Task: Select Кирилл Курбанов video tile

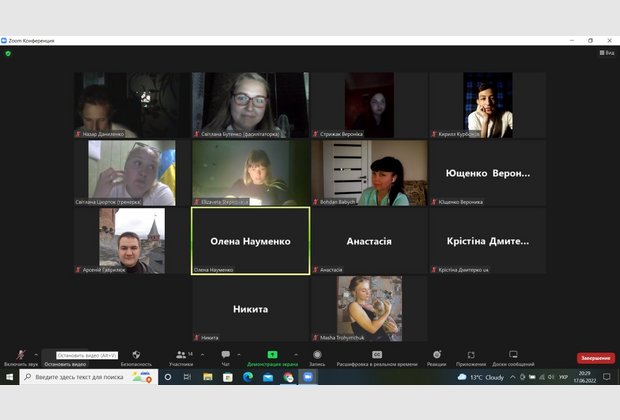Action: (488, 105)
